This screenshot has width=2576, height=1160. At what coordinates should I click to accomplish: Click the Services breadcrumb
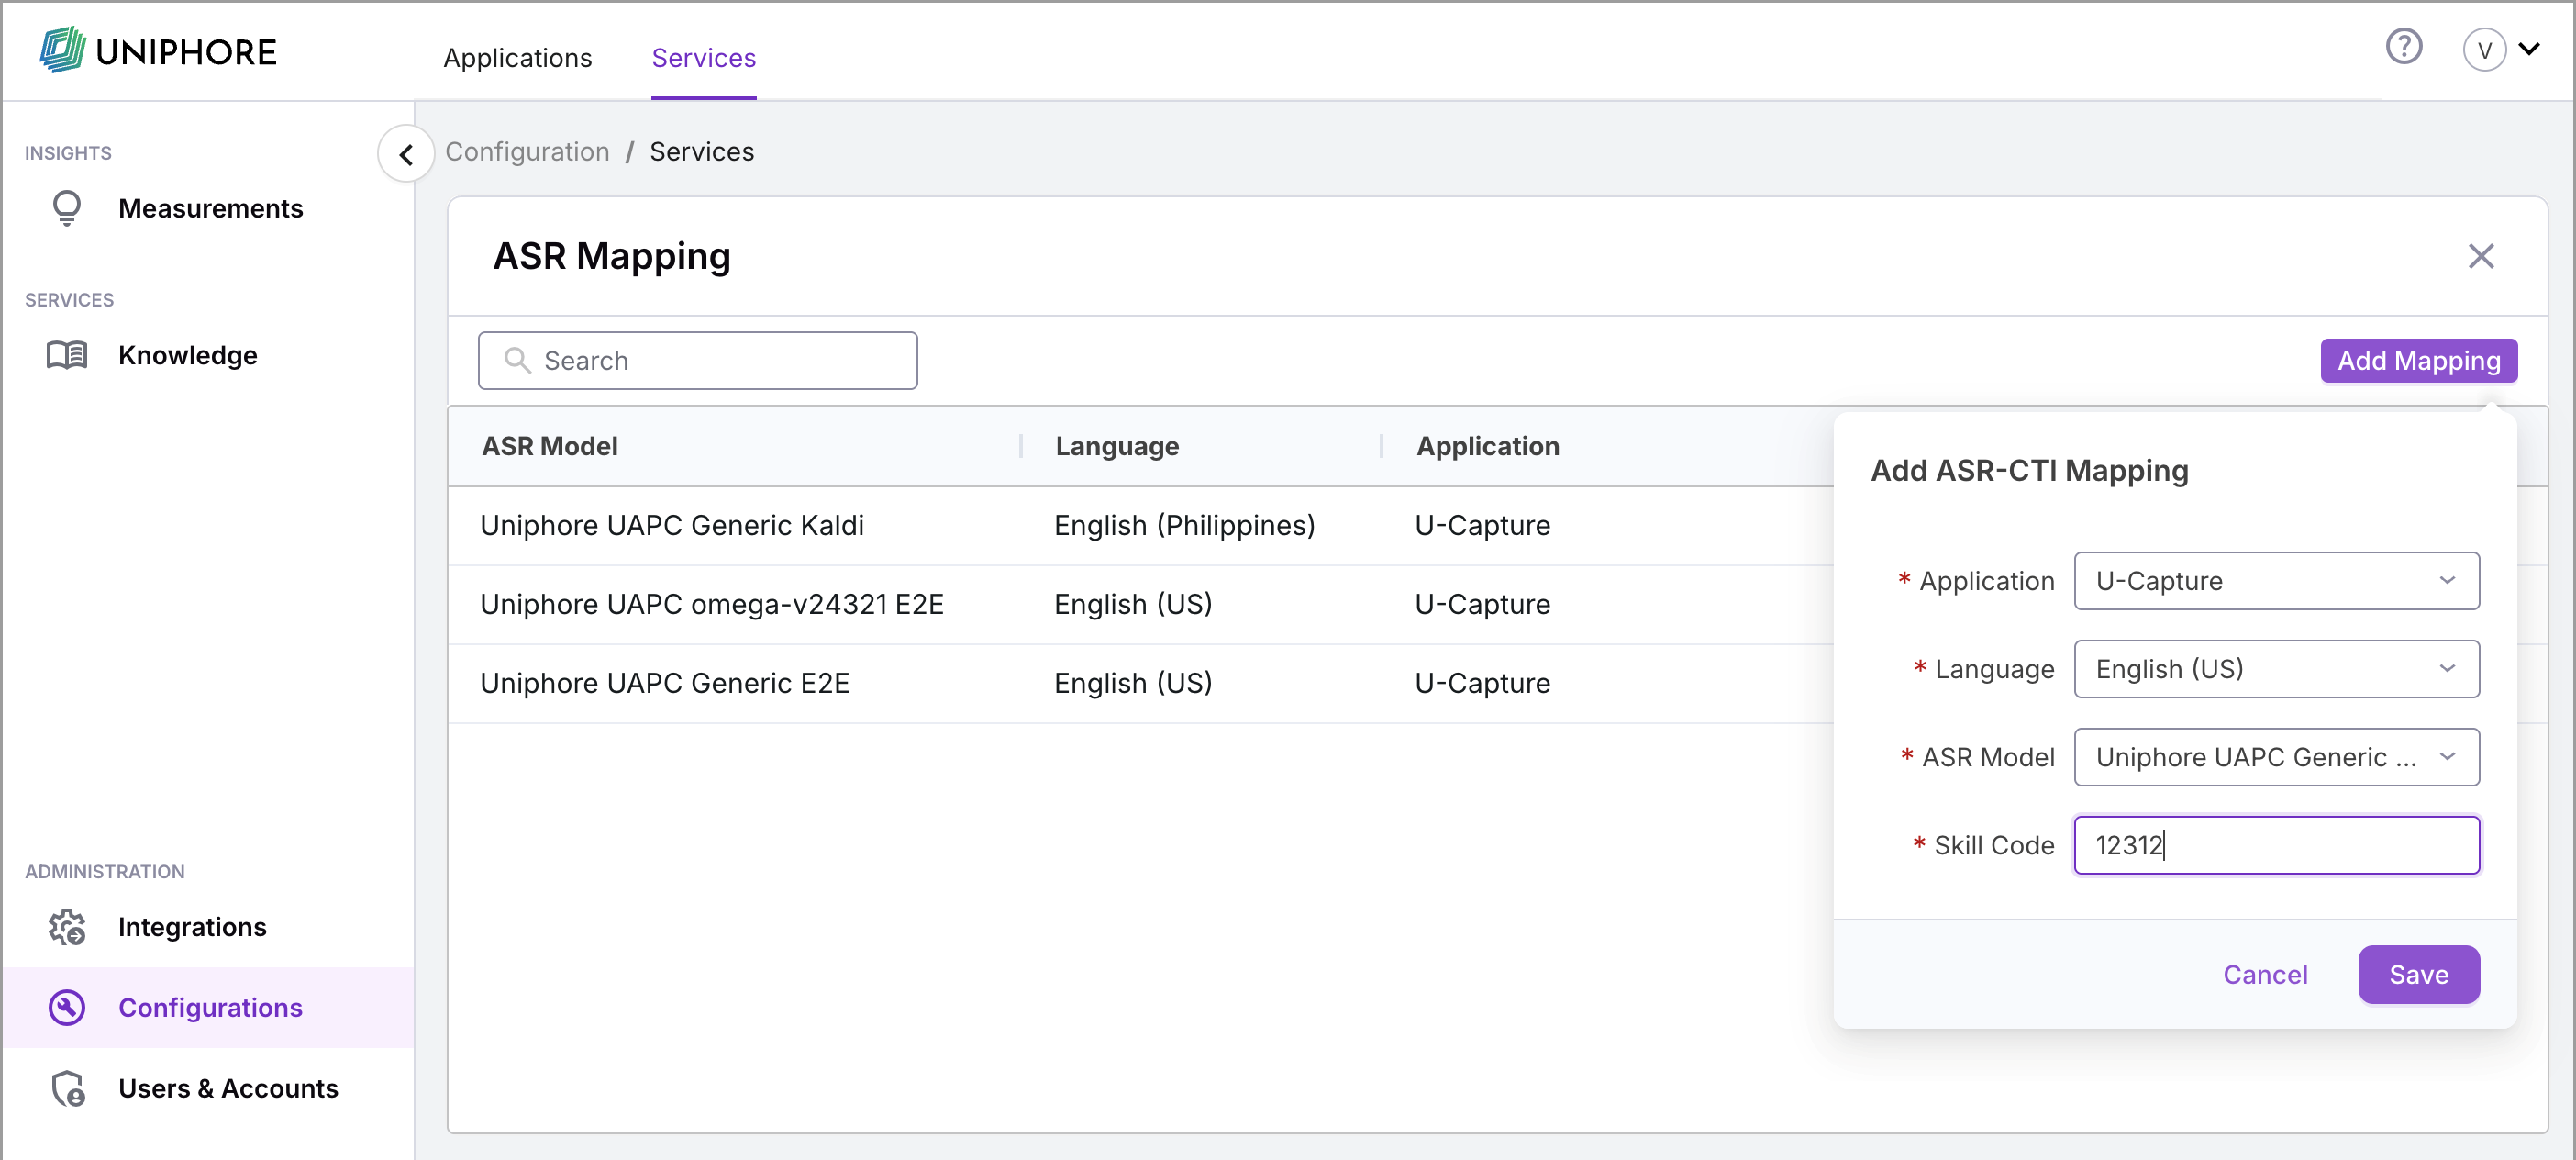point(702,152)
